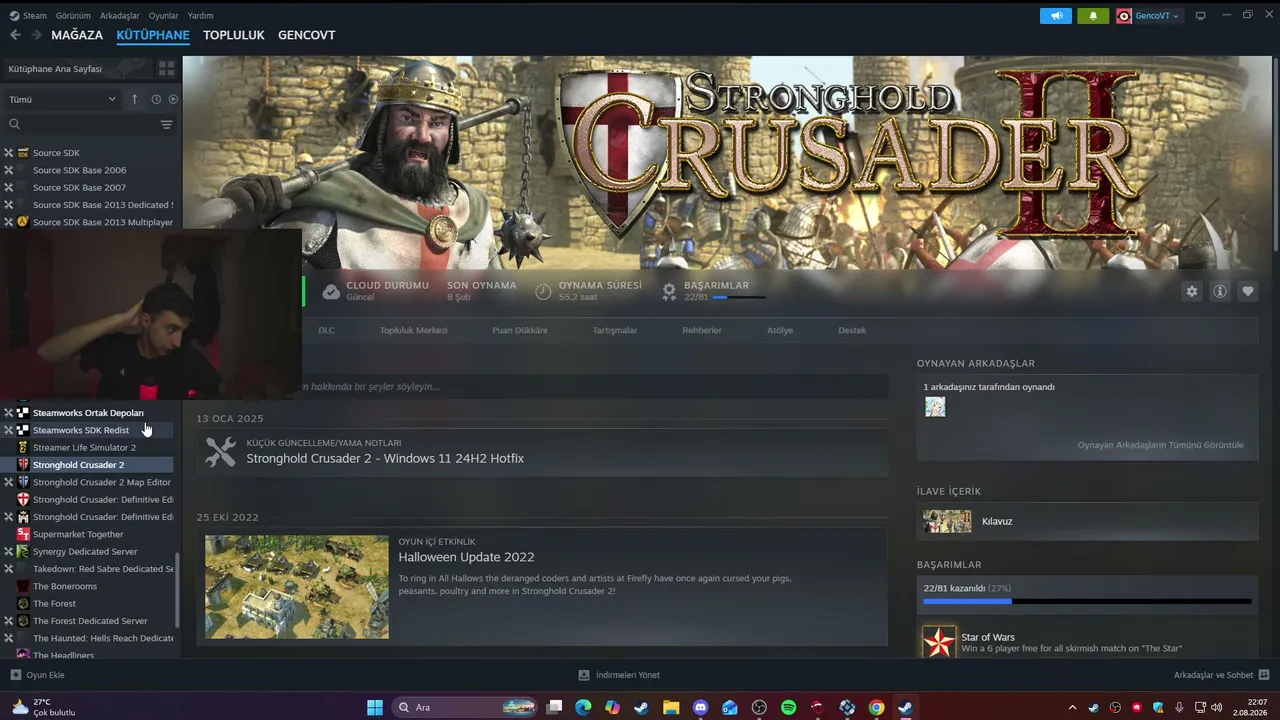
Task: Open Spotify from the taskbar
Action: tap(788, 707)
